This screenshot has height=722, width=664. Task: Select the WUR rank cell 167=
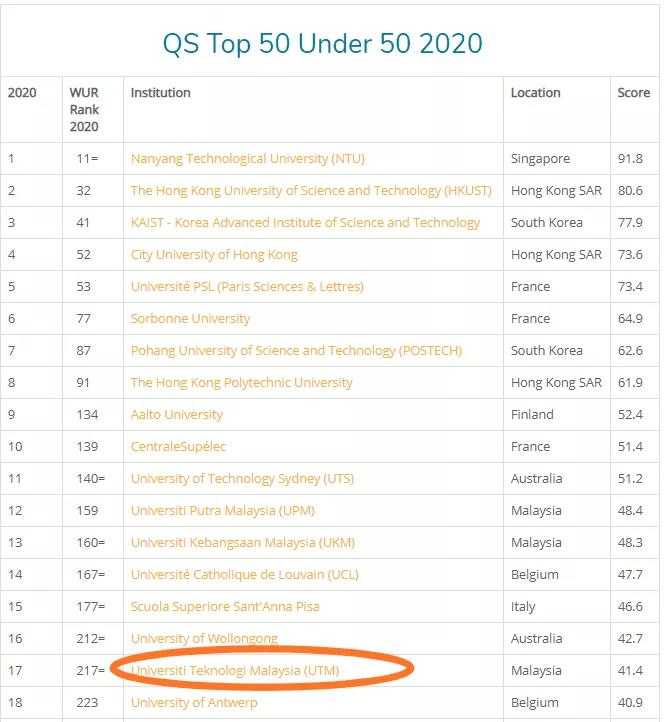click(x=91, y=575)
